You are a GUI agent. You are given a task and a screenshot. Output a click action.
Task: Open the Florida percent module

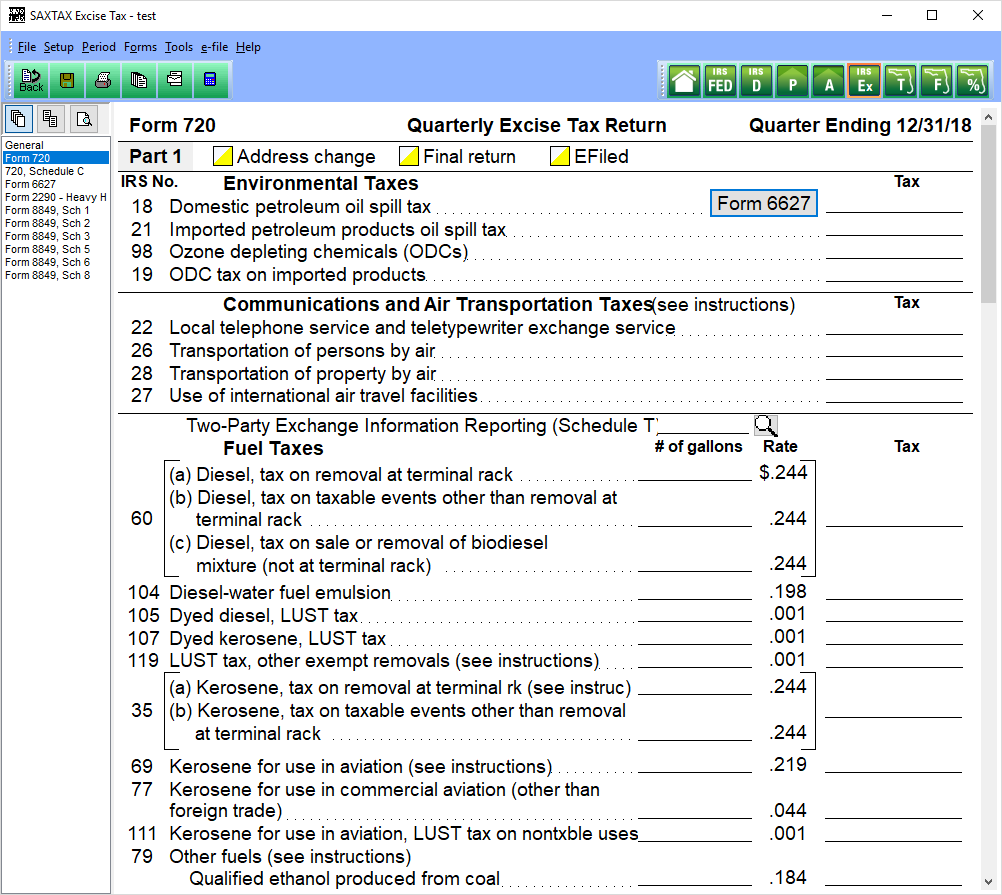[x=973, y=81]
